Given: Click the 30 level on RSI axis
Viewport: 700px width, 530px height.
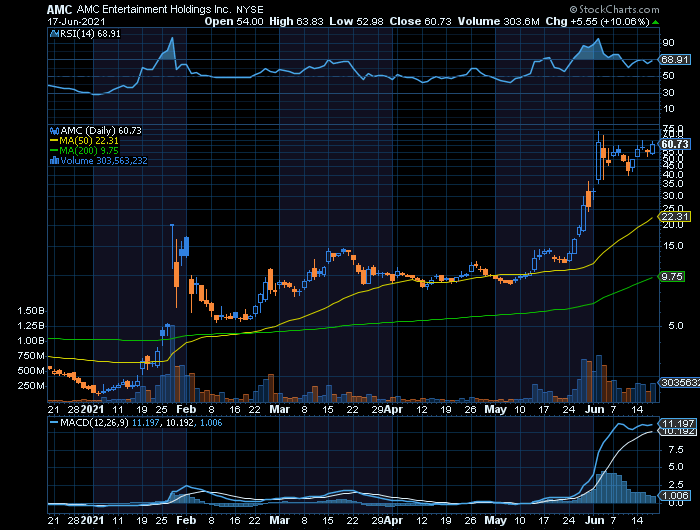Looking at the screenshot, I should click(x=668, y=92).
